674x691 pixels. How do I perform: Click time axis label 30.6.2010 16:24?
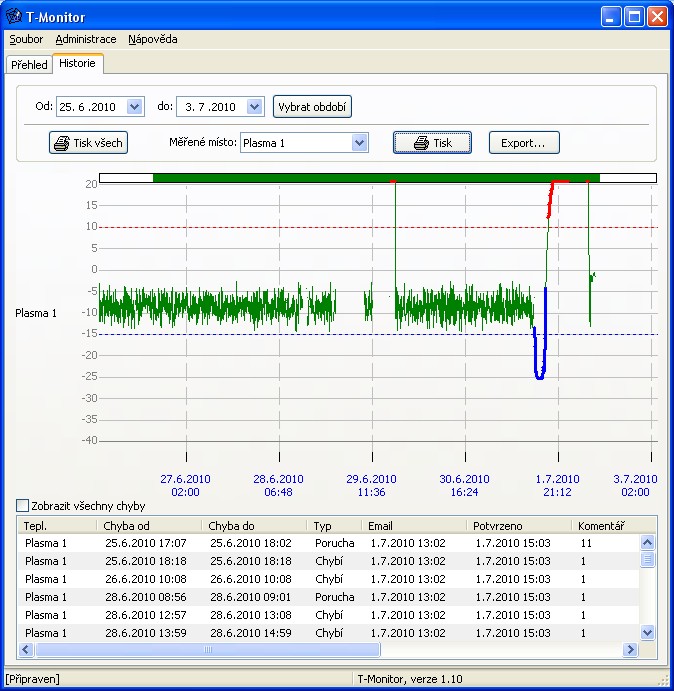464,485
